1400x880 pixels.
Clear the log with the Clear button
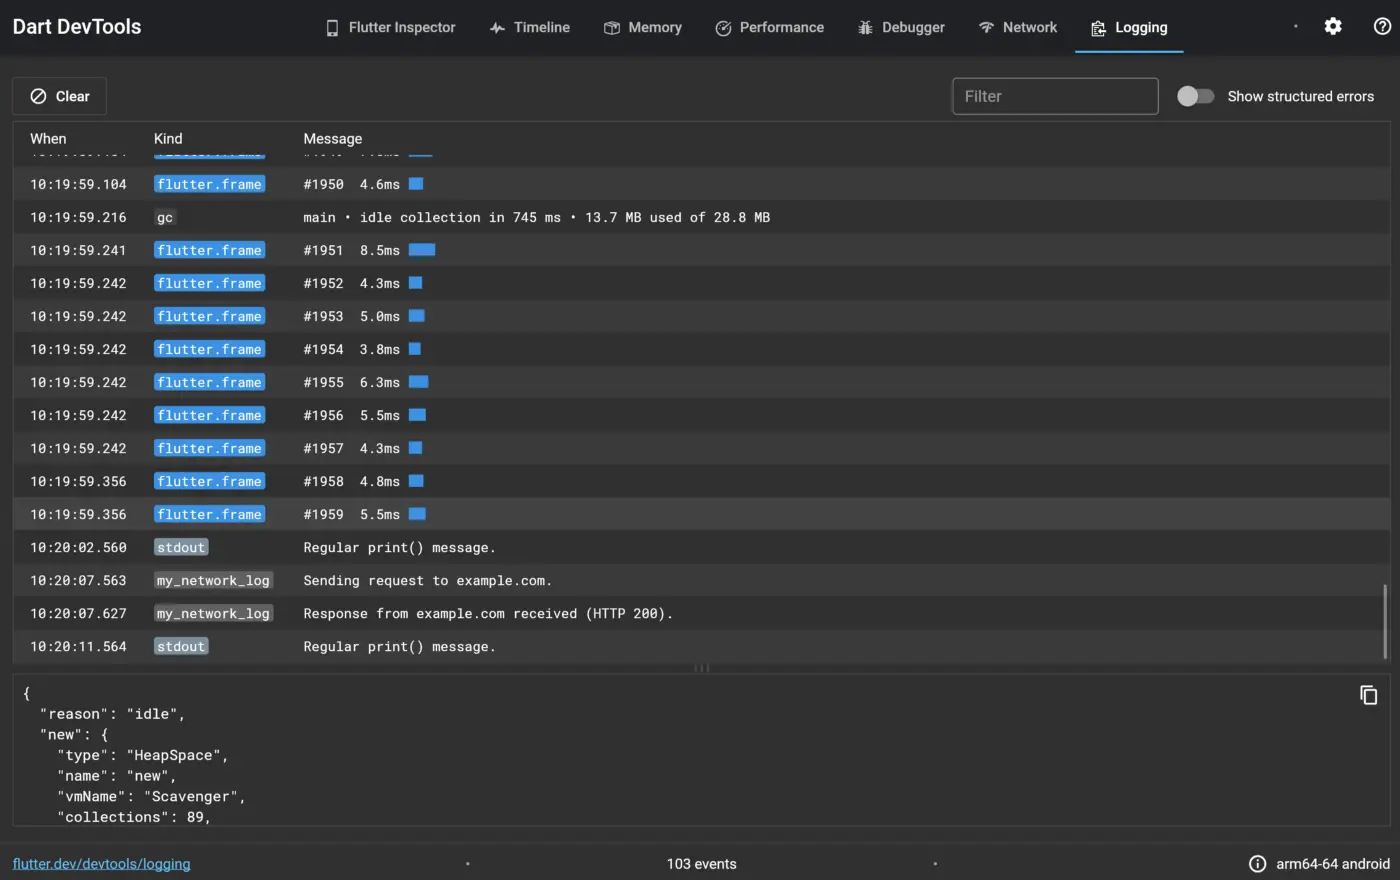tap(60, 96)
